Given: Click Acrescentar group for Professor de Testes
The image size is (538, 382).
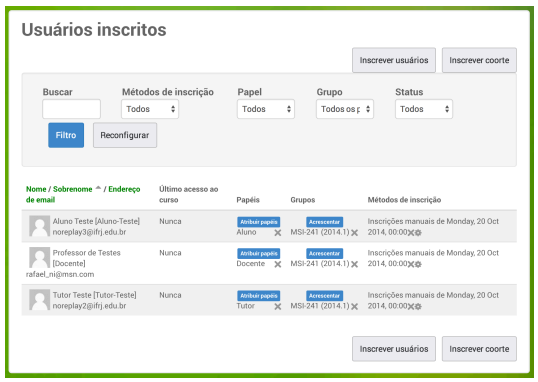Looking at the screenshot, I should pos(325,254).
